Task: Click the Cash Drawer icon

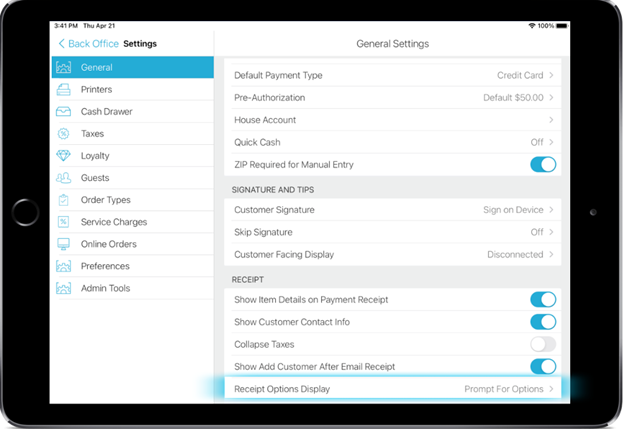Action: pos(64,112)
